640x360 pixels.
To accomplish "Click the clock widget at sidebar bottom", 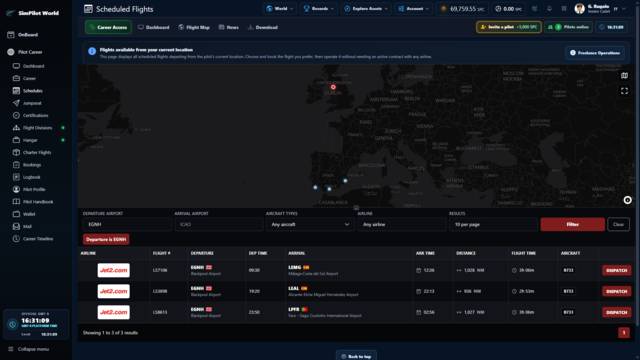I will (x=36, y=324).
